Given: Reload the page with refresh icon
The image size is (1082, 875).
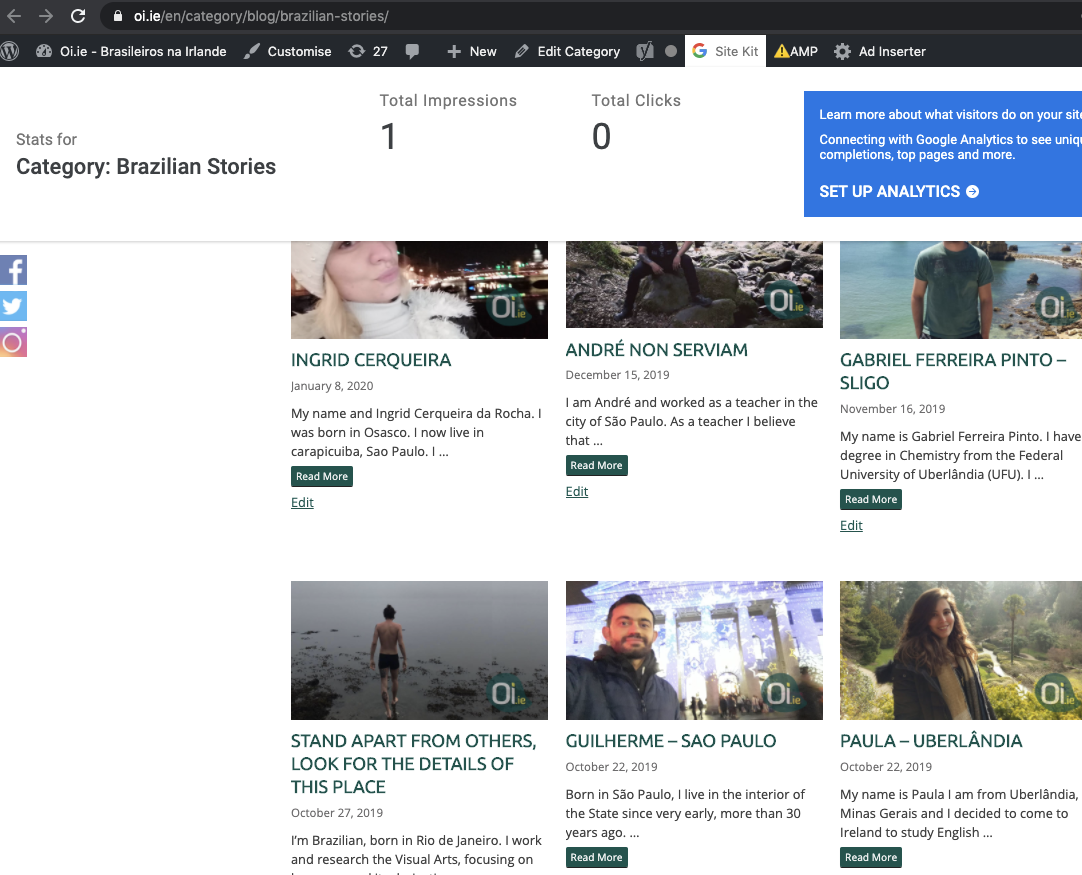Looking at the screenshot, I should point(78,16).
